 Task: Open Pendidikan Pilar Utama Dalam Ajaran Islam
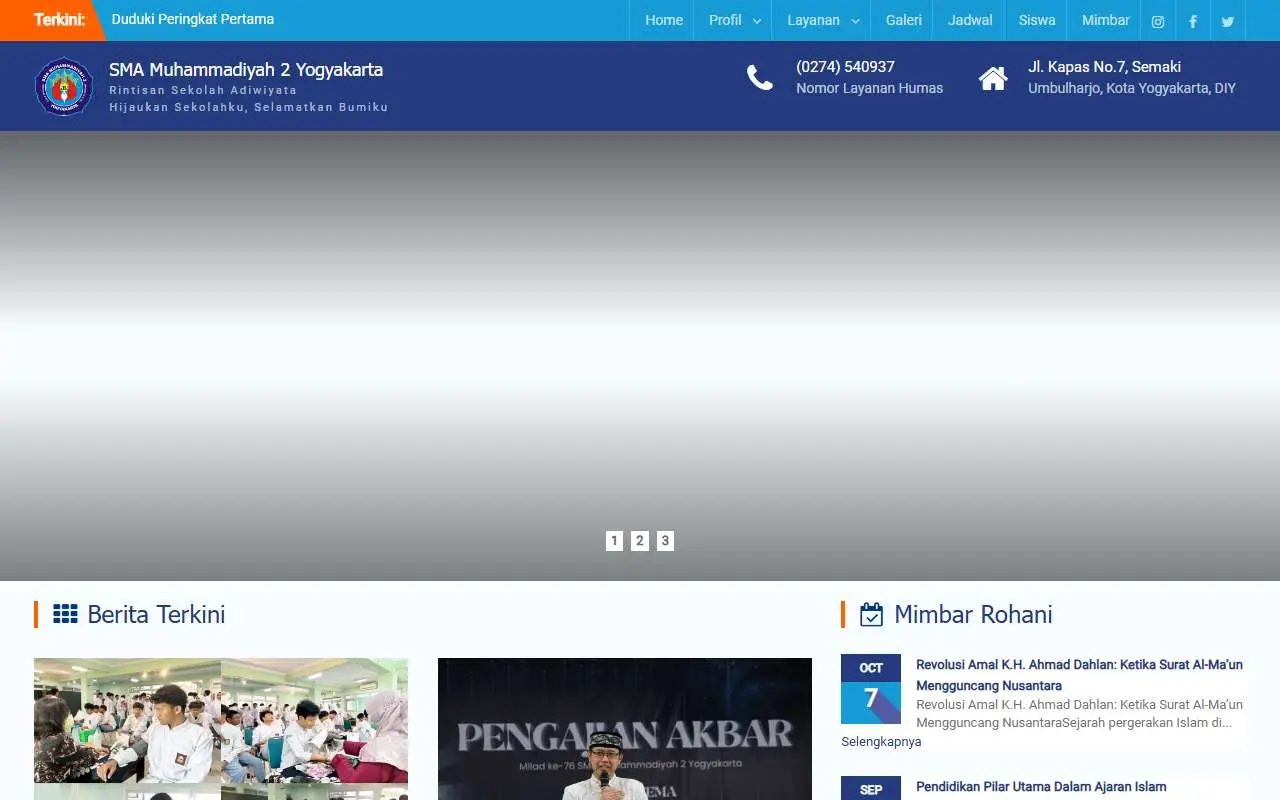(x=1041, y=787)
